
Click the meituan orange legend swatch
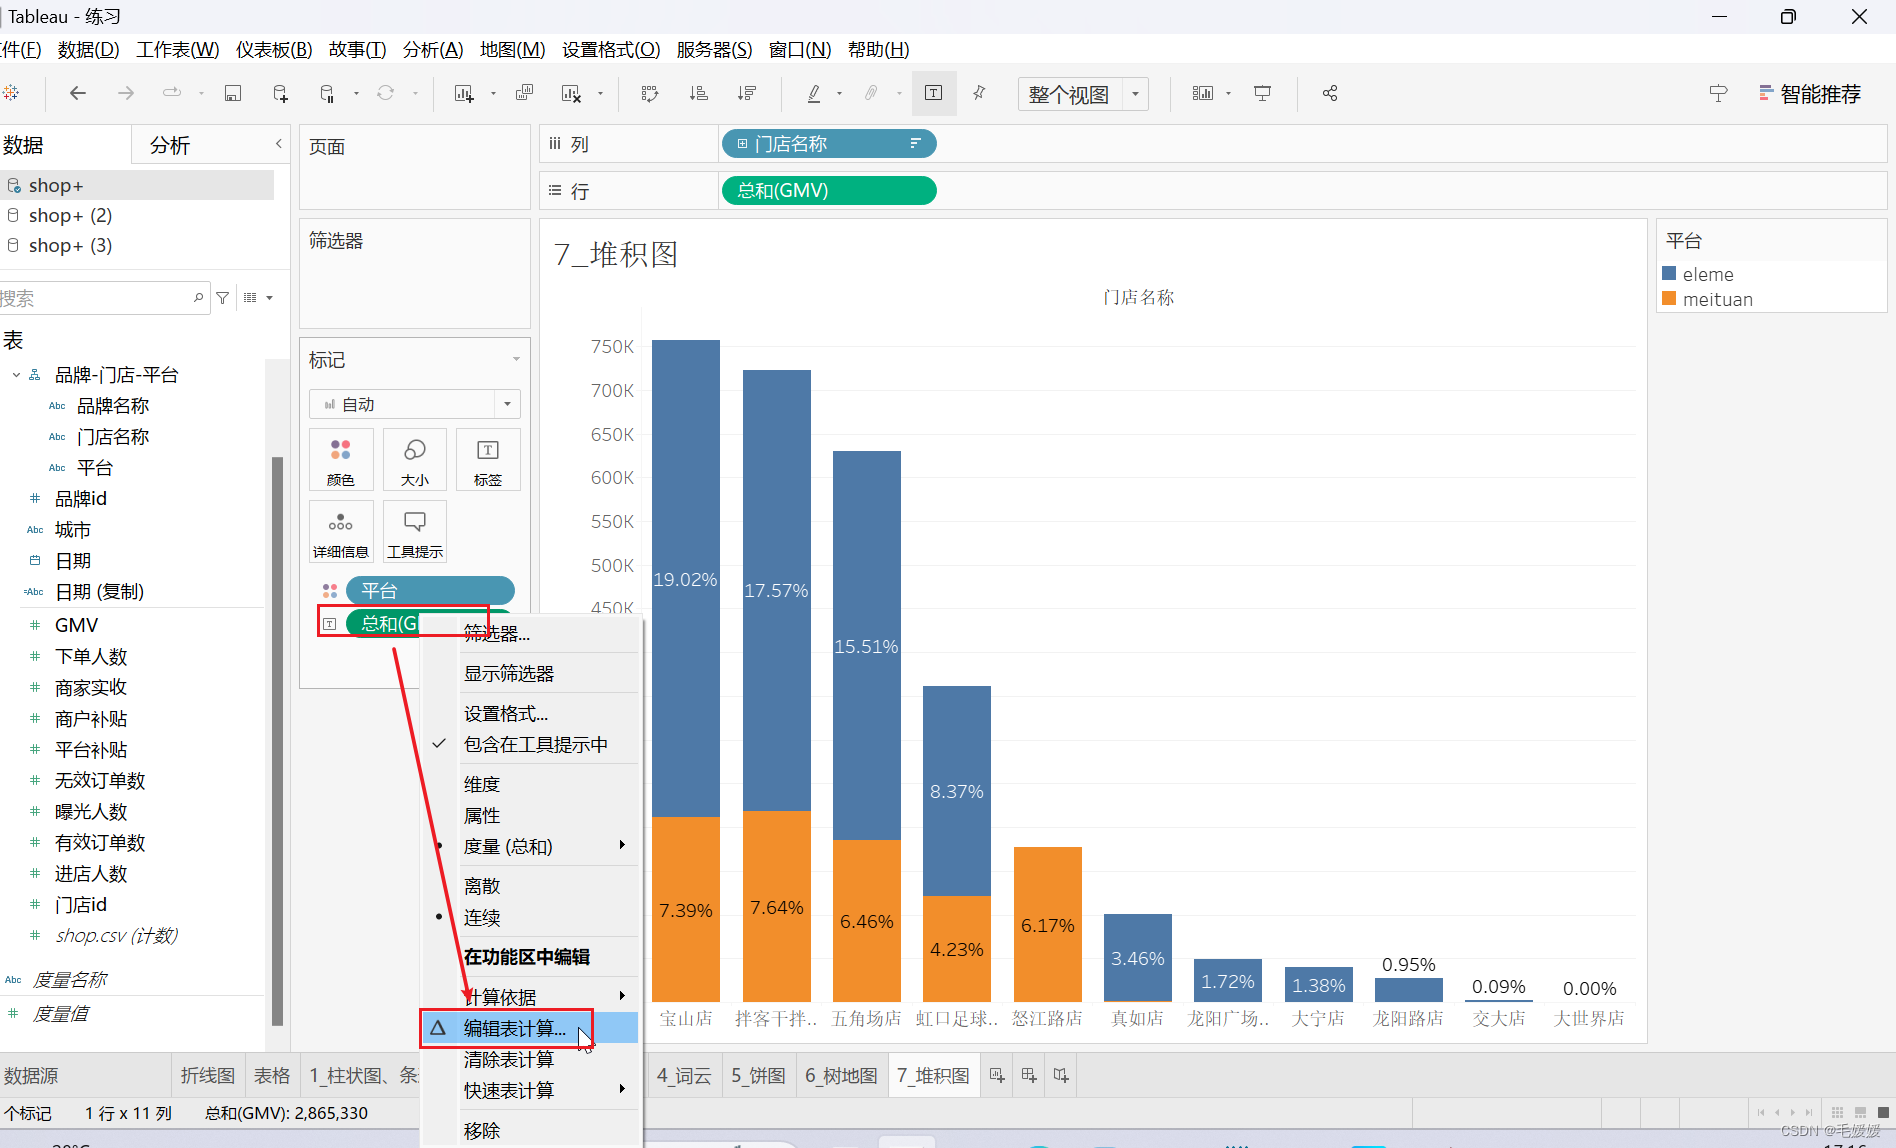click(x=1669, y=298)
